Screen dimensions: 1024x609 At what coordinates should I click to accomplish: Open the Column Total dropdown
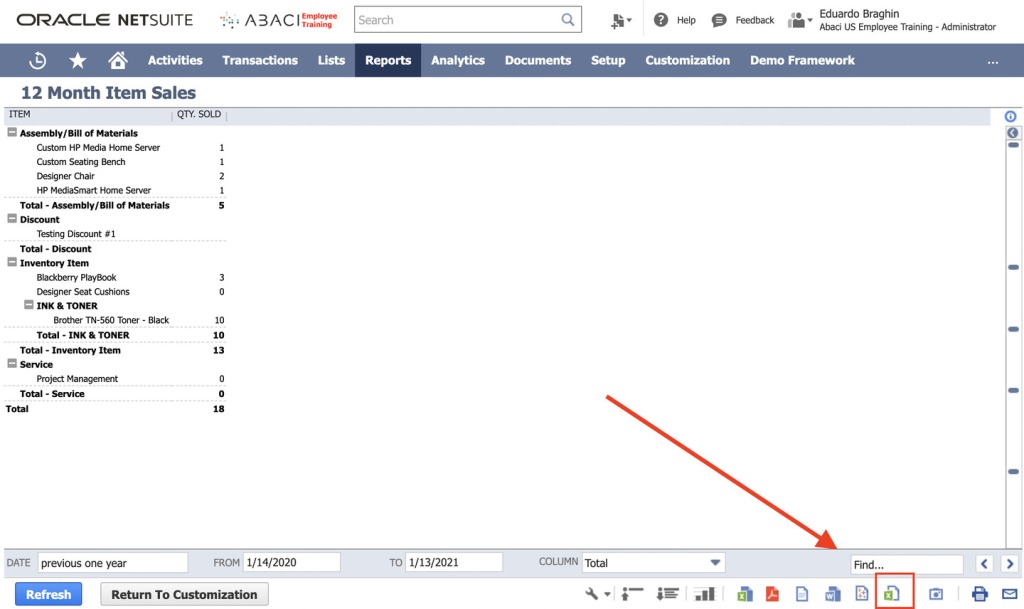click(714, 561)
